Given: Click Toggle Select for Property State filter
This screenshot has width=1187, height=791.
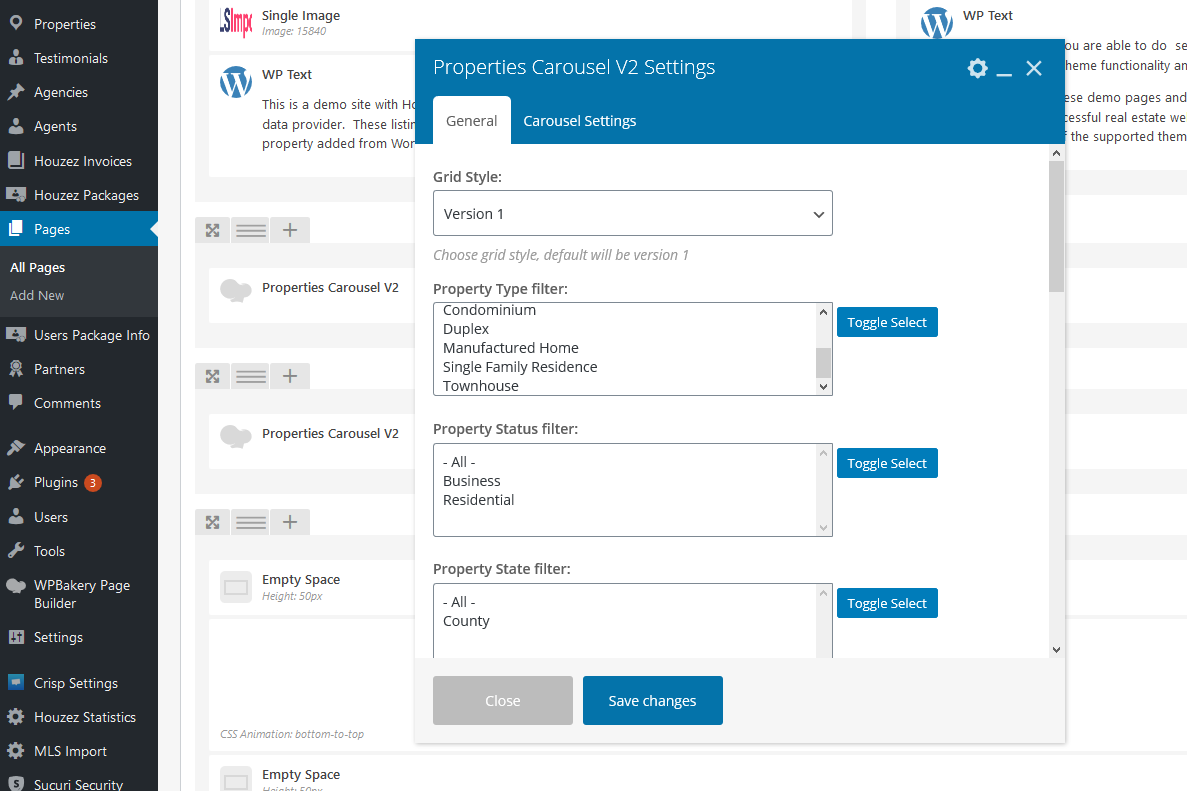Looking at the screenshot, I should tap(887, 603).
